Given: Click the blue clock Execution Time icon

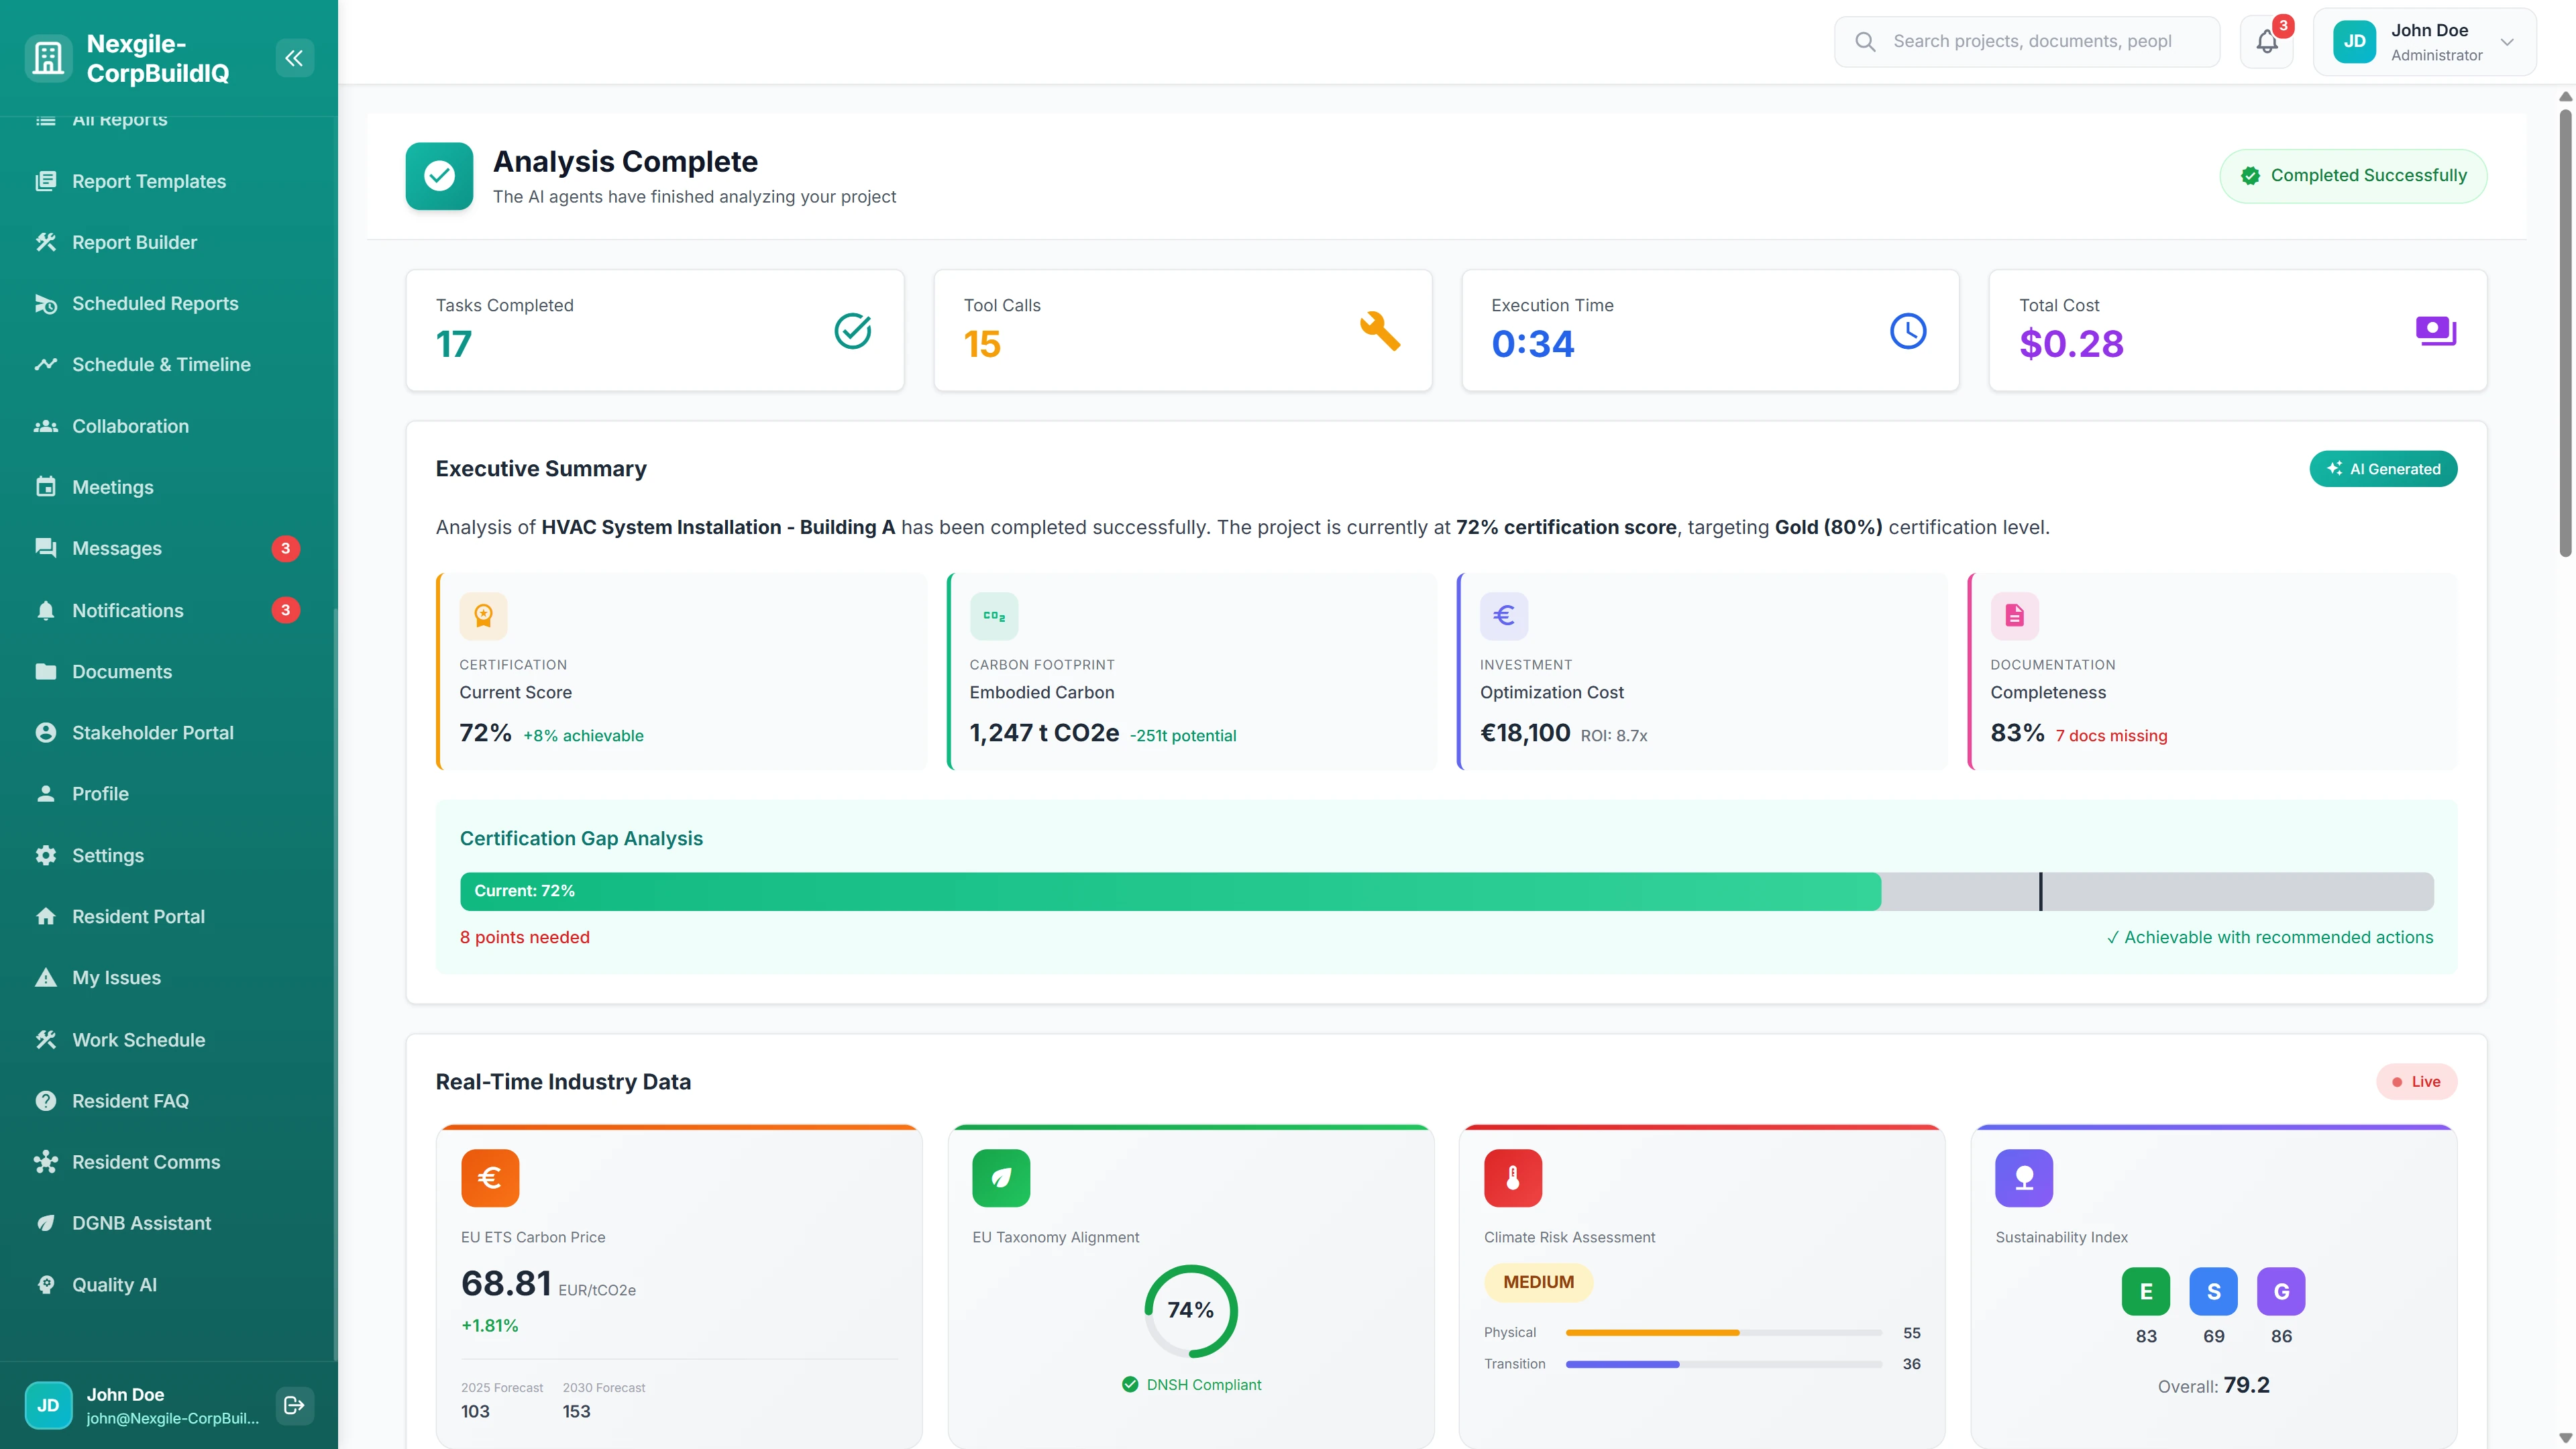Looking at the screenshot, I should (1907, 331).
